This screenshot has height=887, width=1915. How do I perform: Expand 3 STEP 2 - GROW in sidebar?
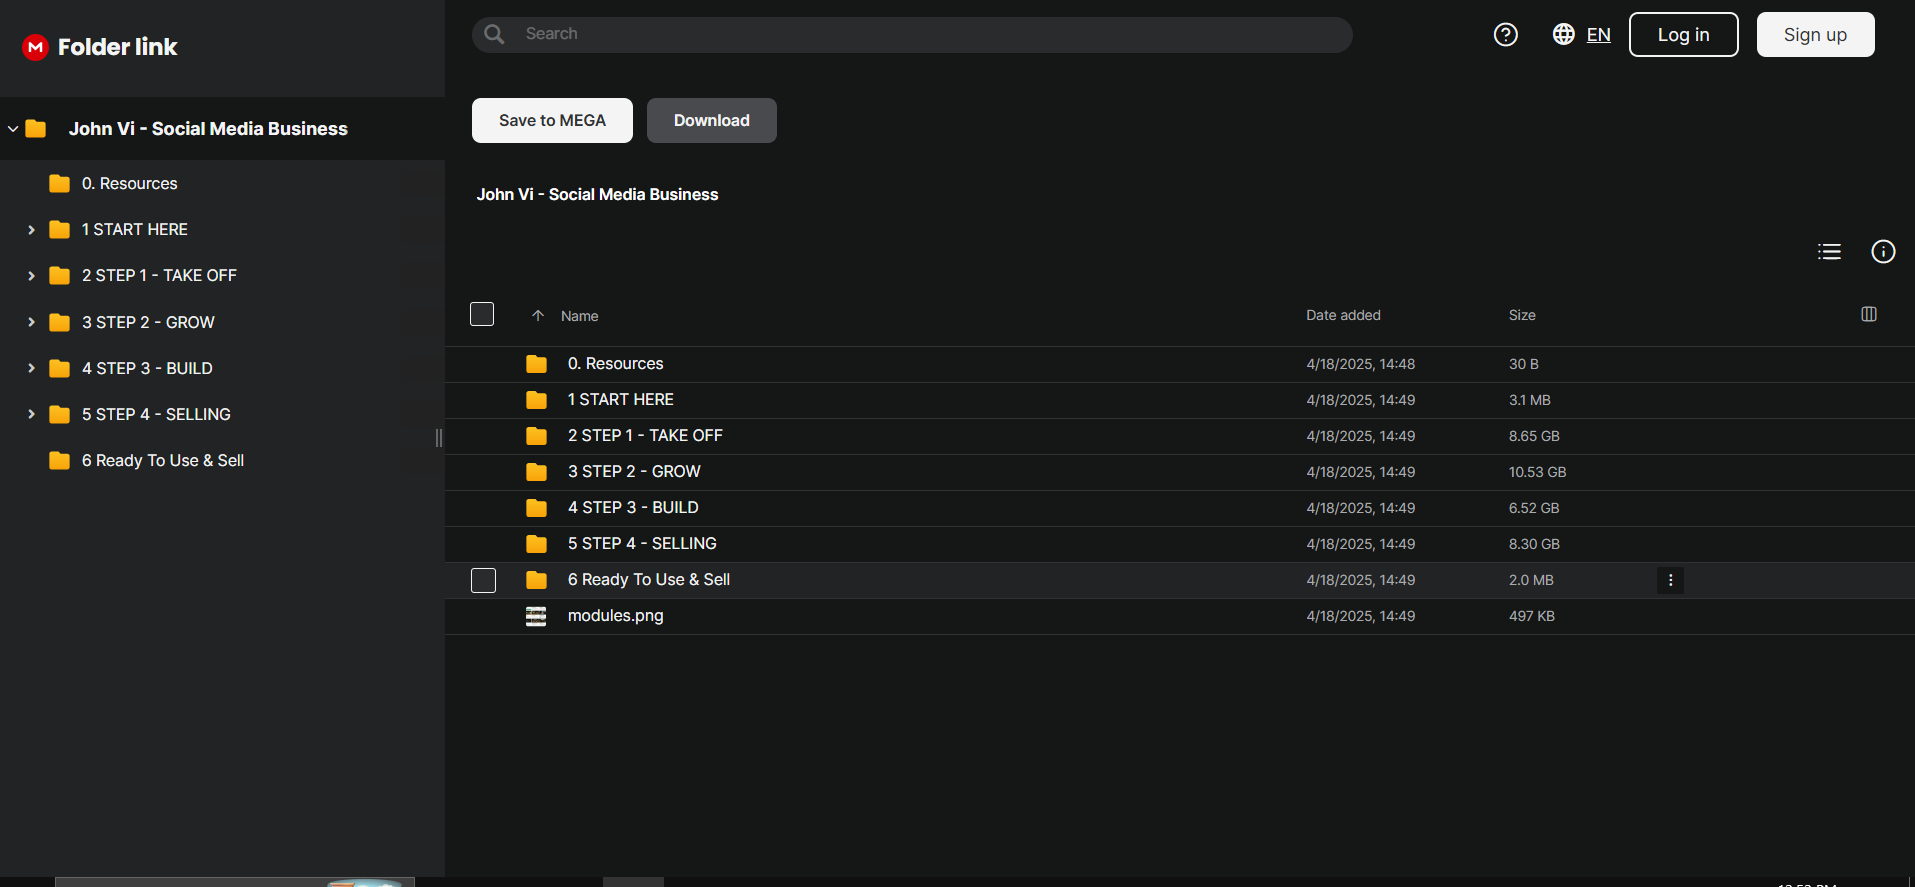click(x=31, y=322)
